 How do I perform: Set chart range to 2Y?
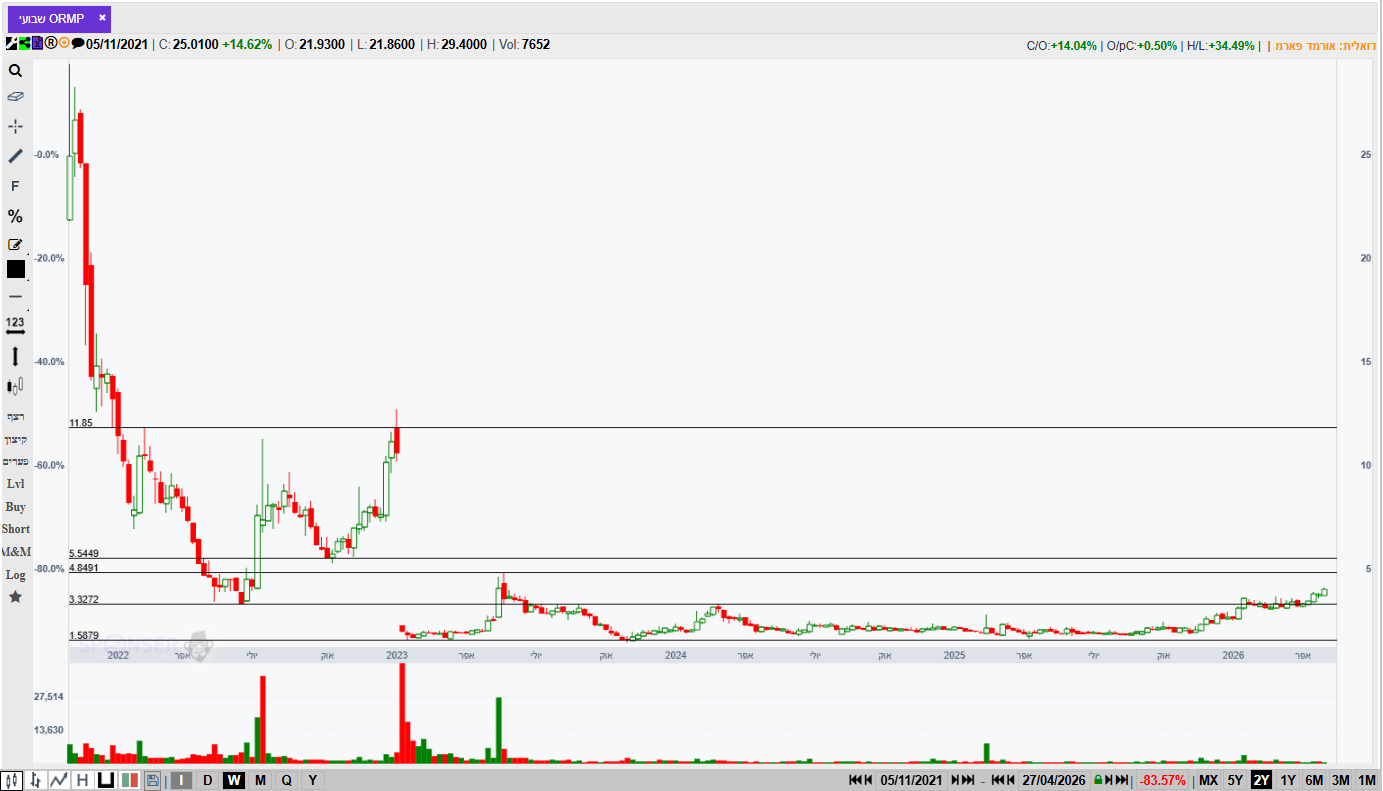(1262, 780)
